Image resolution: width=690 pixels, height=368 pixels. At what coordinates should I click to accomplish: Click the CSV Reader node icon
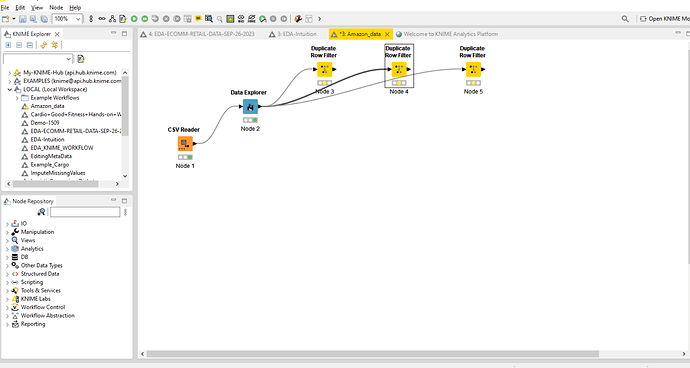(x=185, y=144)
